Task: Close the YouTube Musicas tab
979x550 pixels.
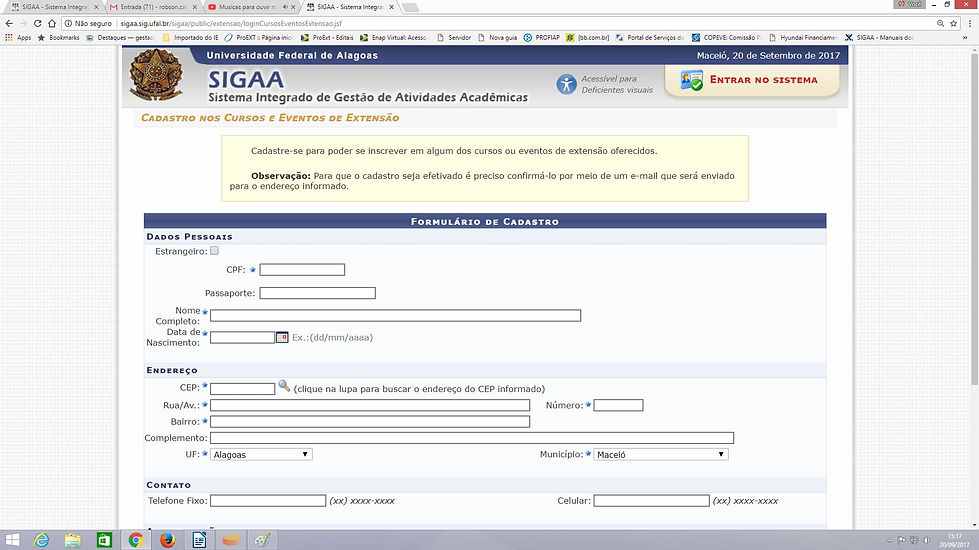Action: pyautogui.click(x=293, y=7)
